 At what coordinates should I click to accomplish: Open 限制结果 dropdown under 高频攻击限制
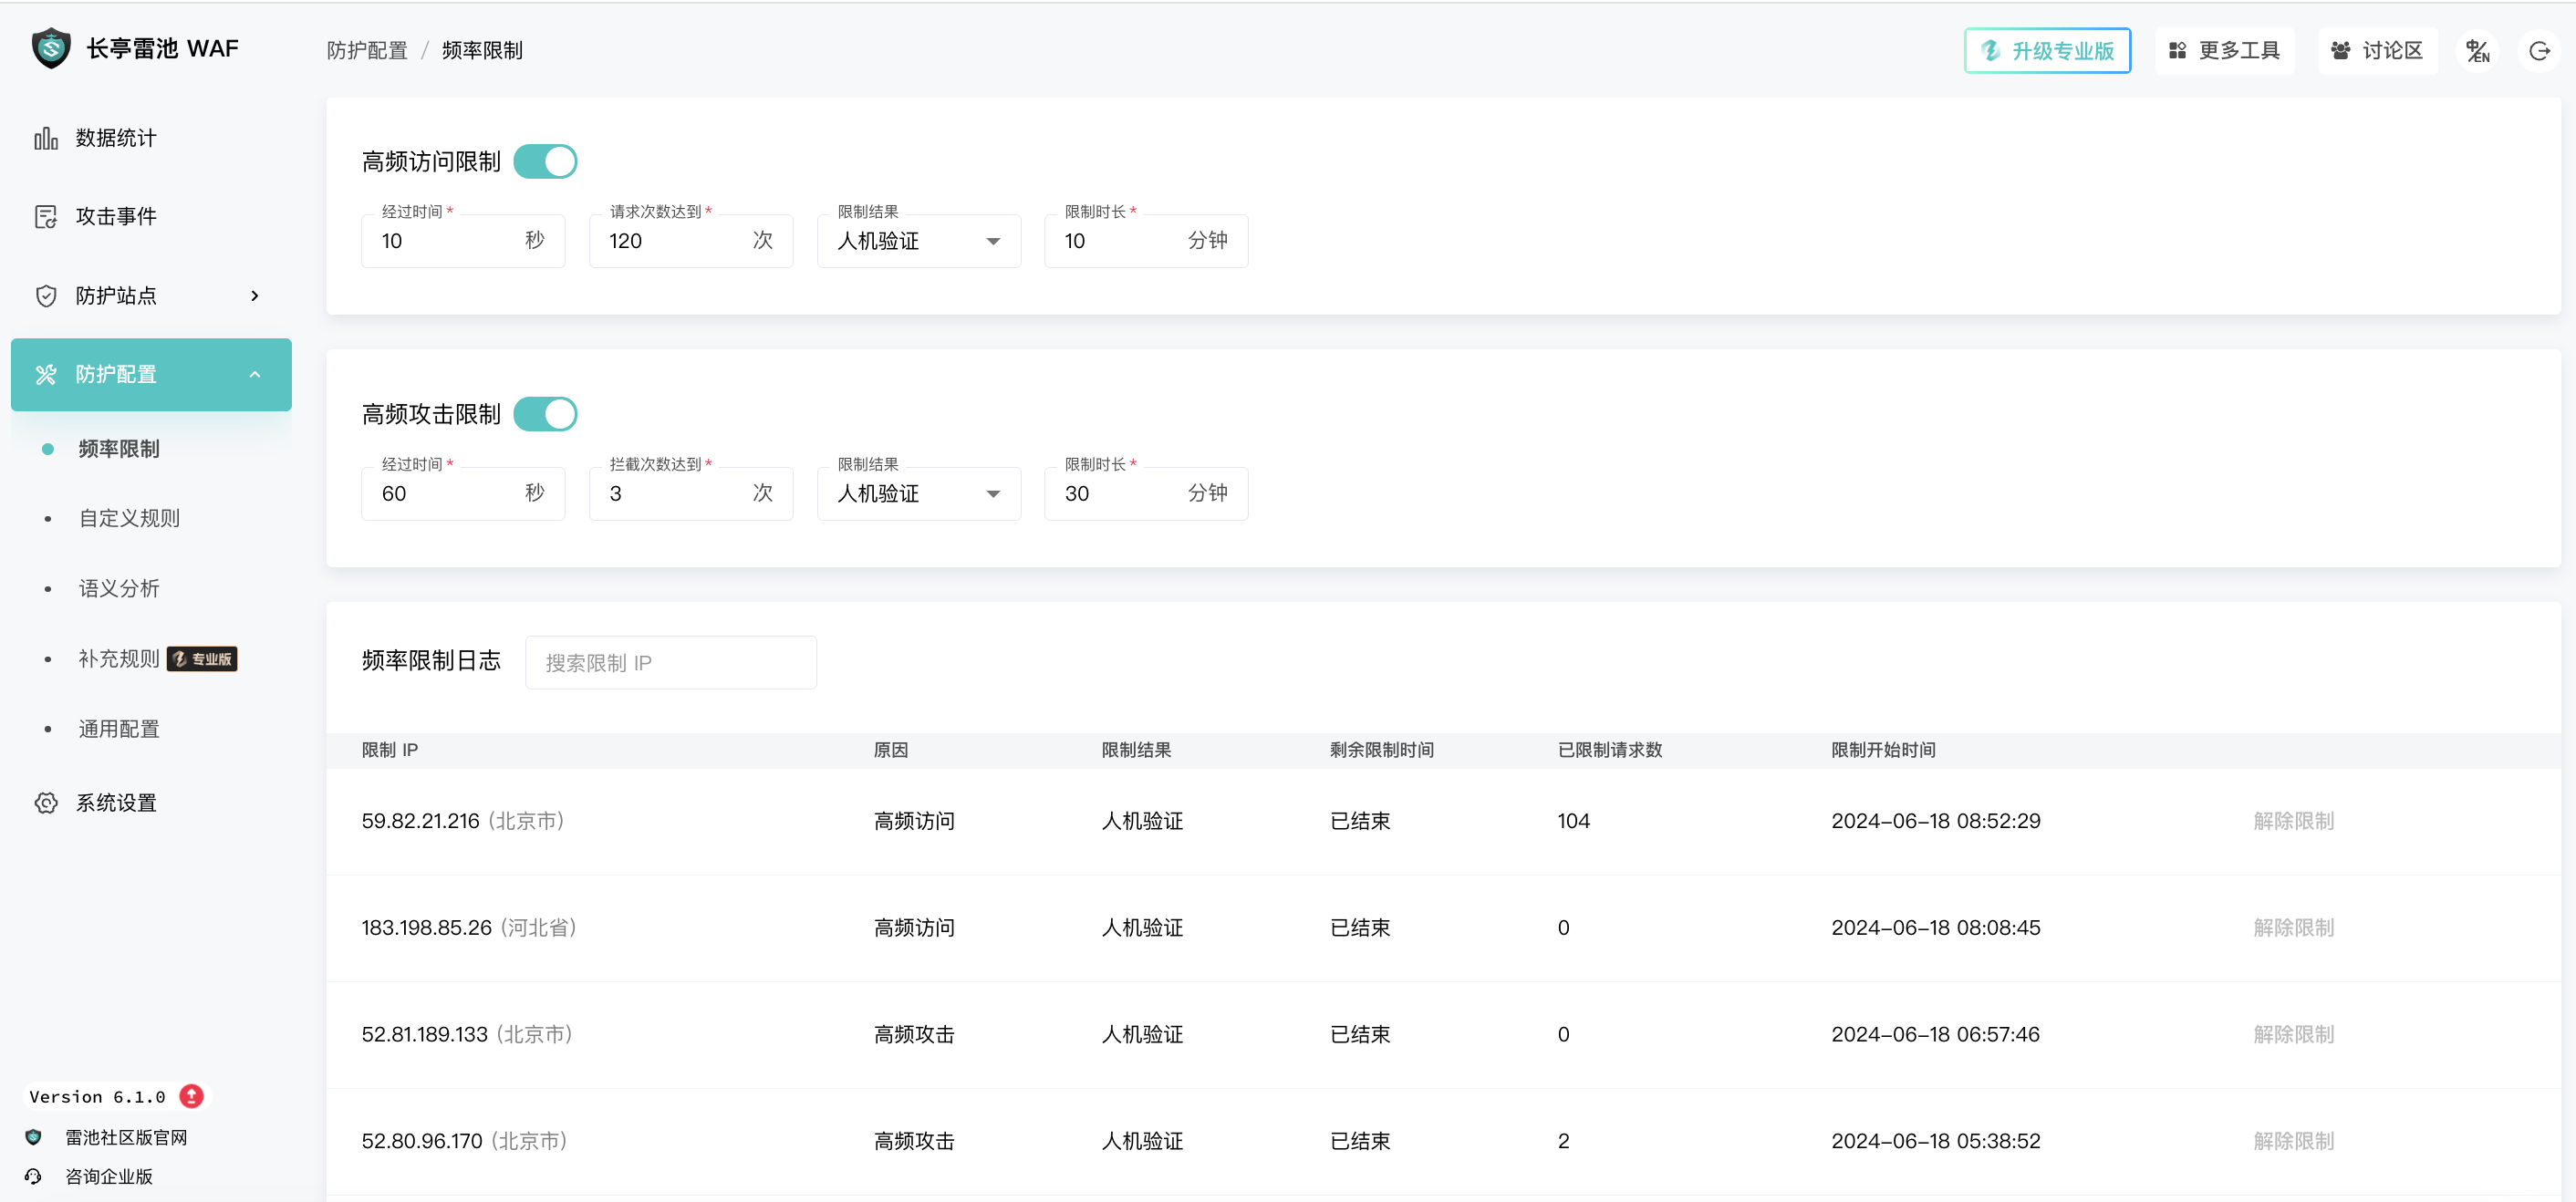(x=919, y=494)
